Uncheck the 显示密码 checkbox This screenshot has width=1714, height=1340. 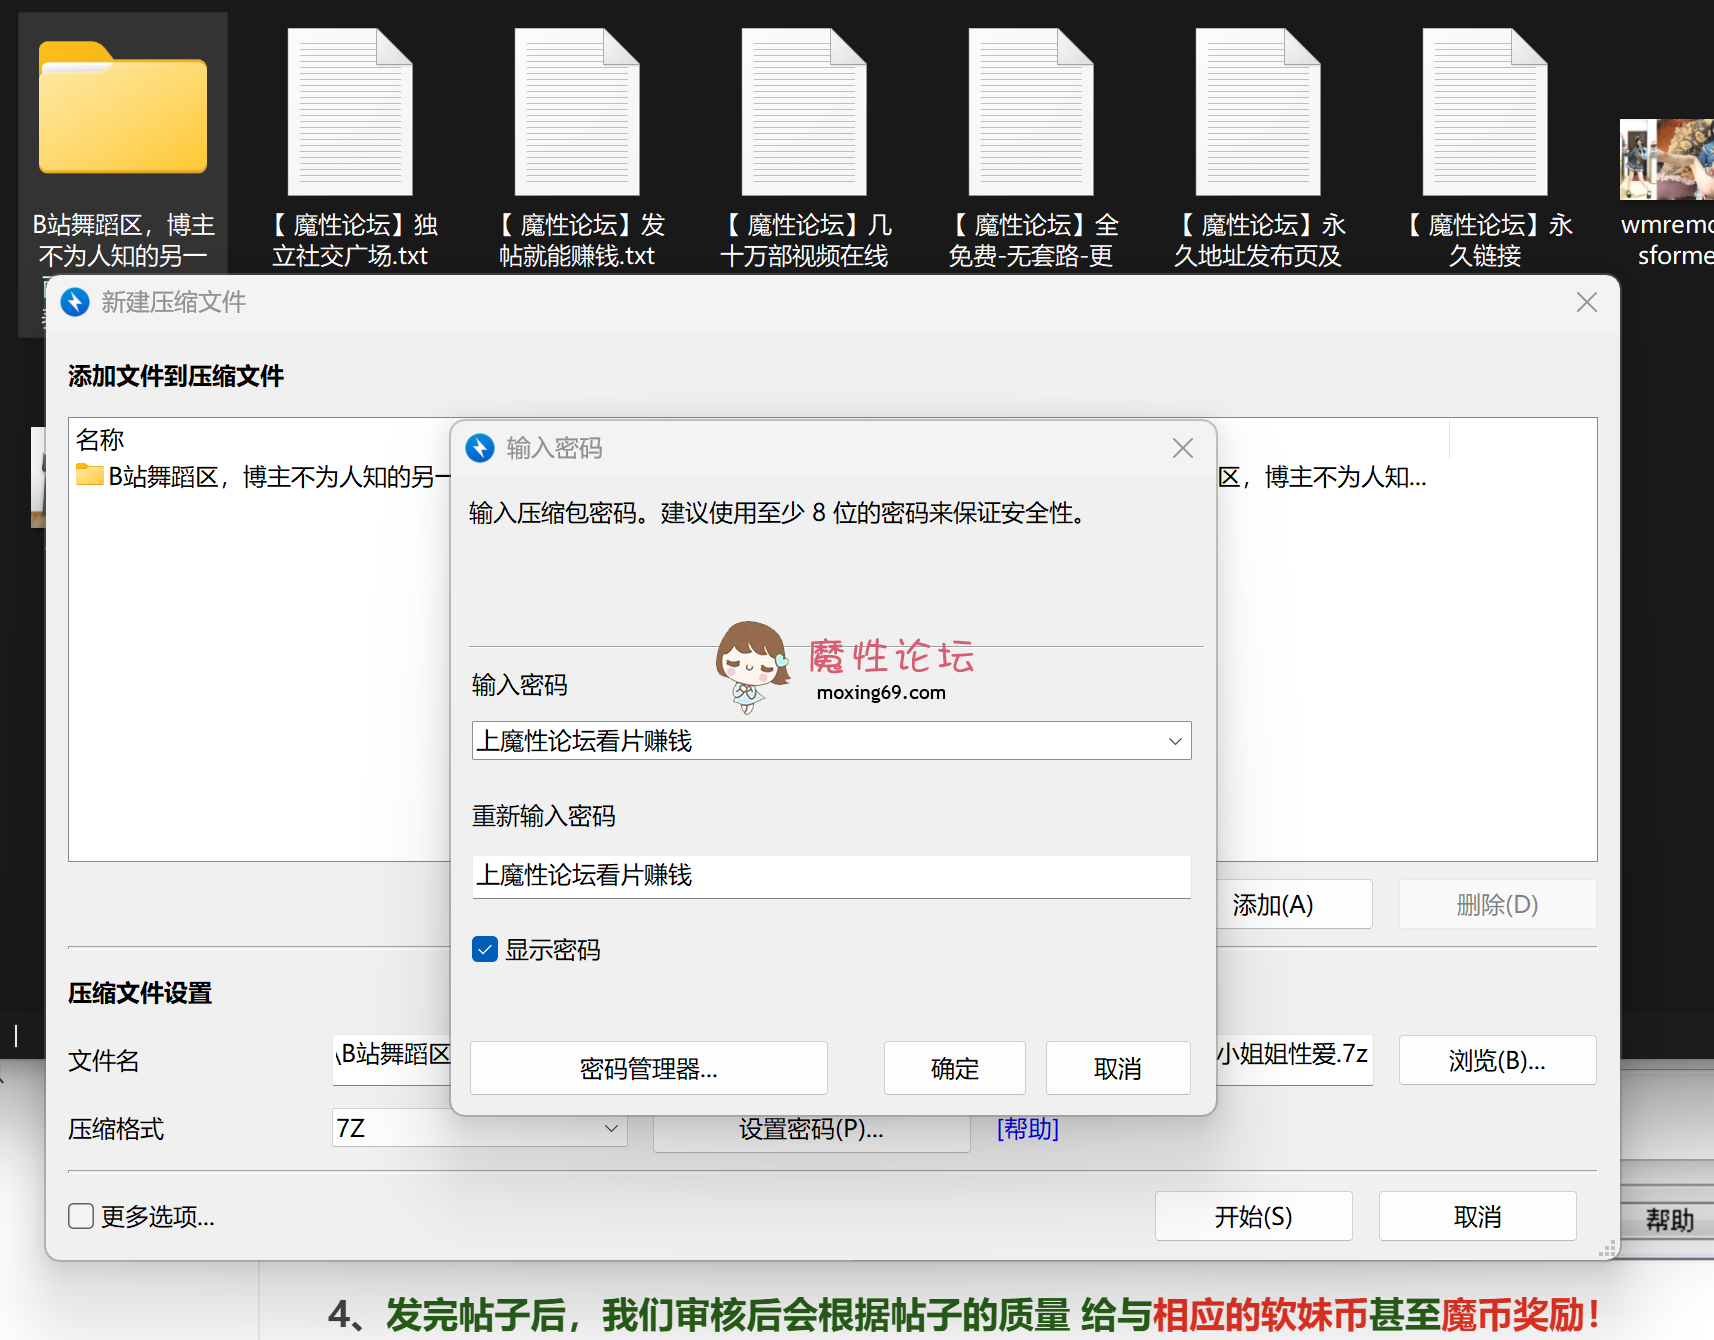coord(485,949)
